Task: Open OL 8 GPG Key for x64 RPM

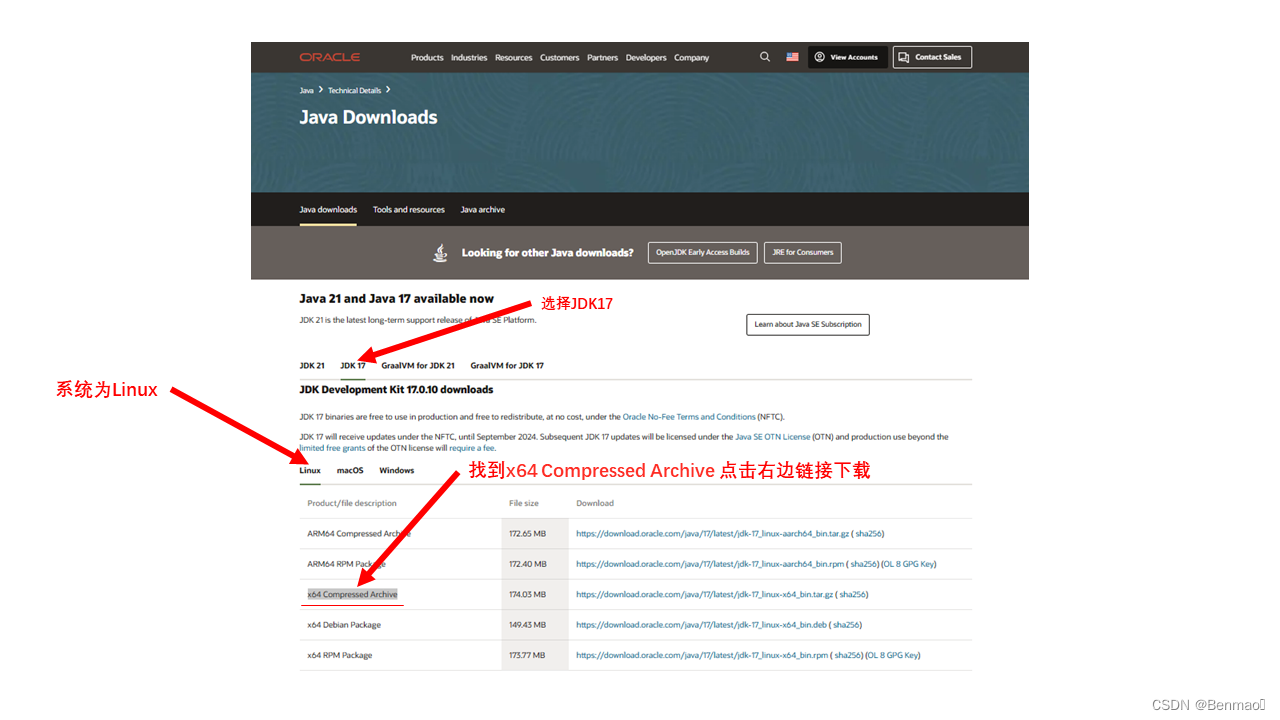Action: 892,656
